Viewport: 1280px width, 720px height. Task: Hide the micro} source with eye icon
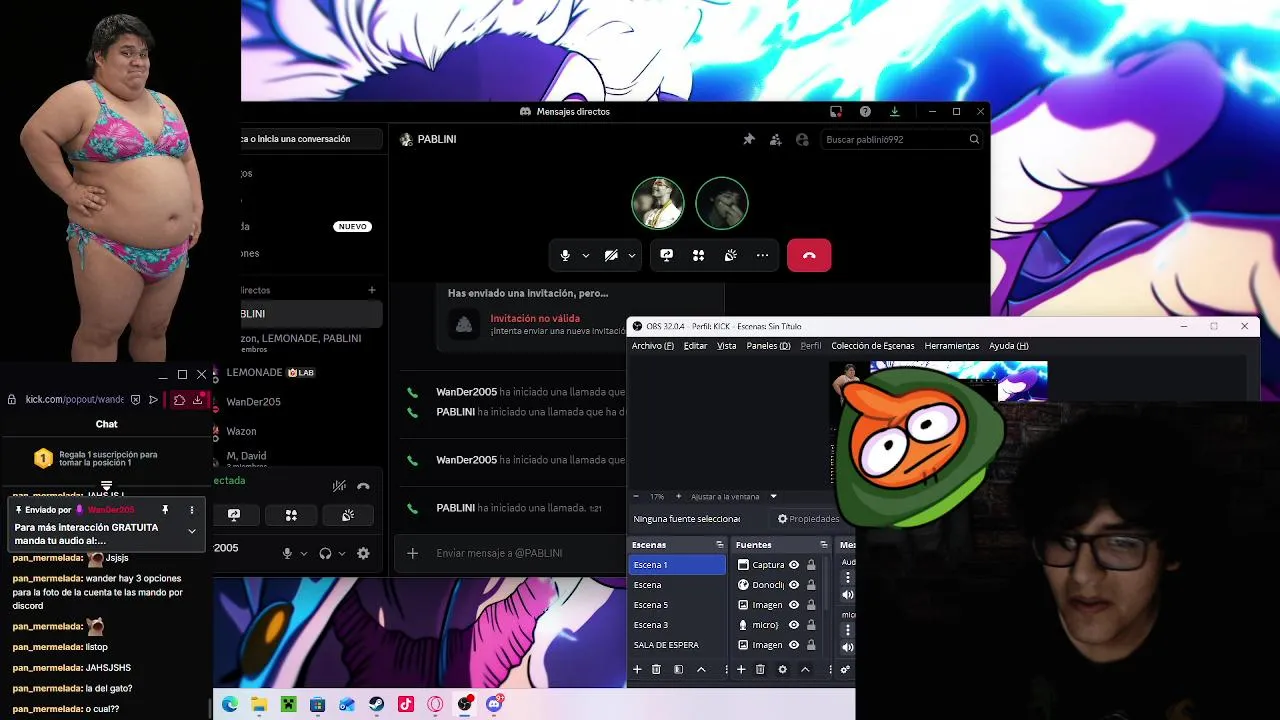(794, 625)
